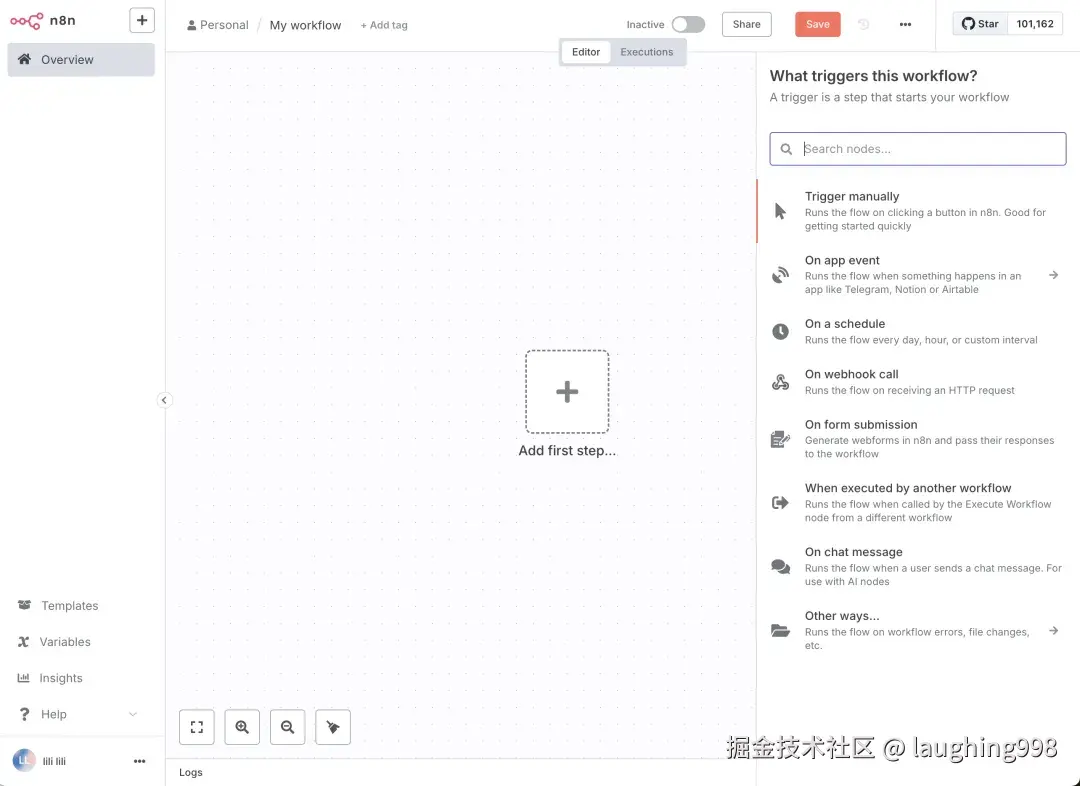Select the tidy up broom icon
The width and height of the screenshot is (1080, 786).
333,727
